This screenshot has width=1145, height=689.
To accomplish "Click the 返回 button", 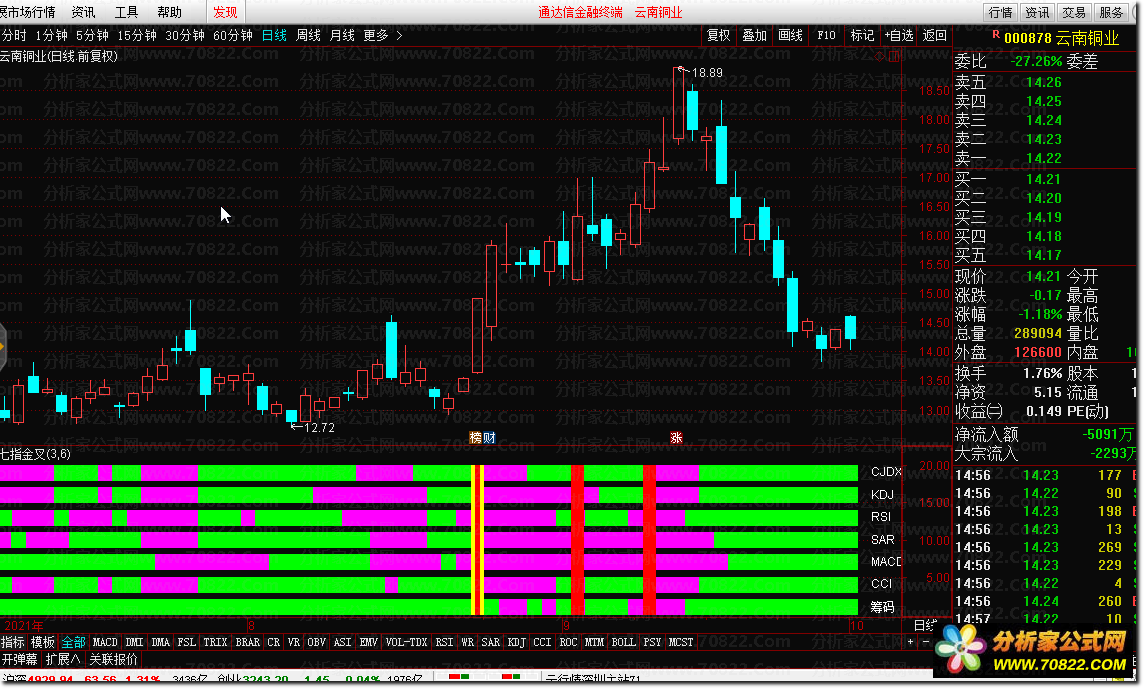I will tap(935, 35).
